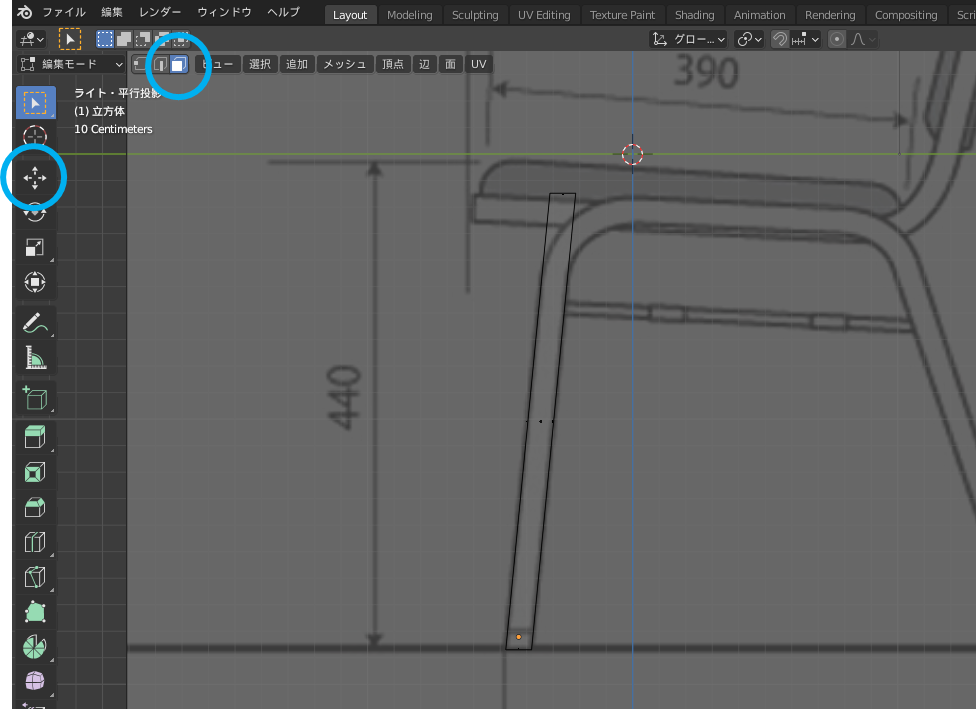This screenshot has width=976, height=709.
Task: Switch to the Modeling workspace tab
Action: [410, 15]
